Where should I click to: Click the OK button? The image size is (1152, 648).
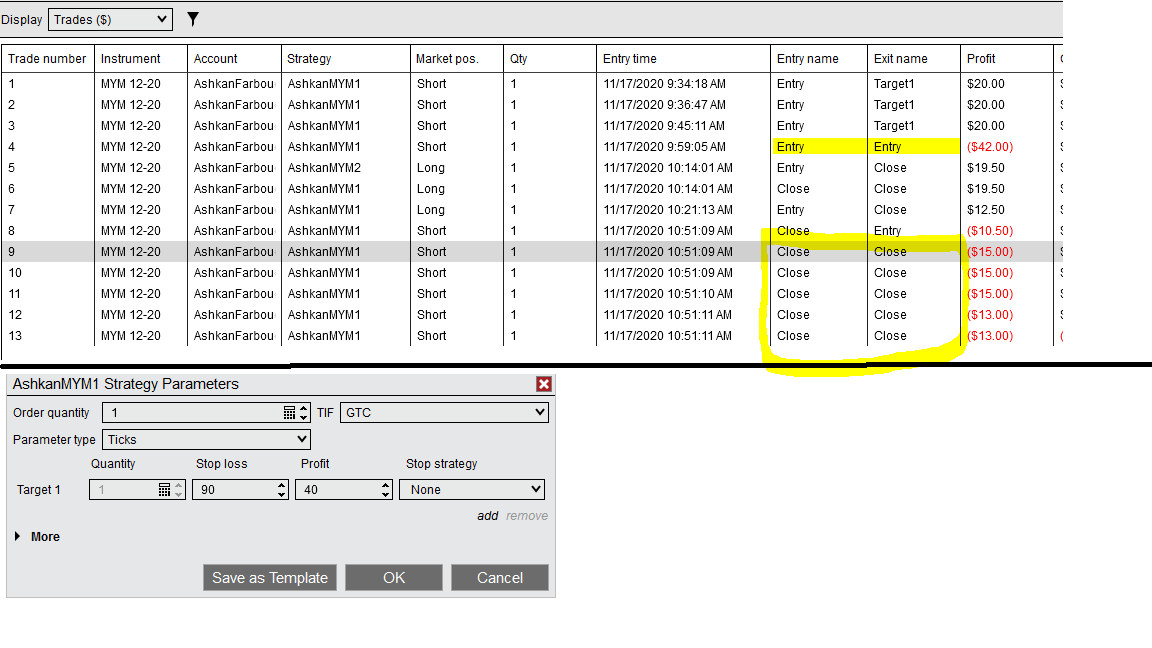393,577
